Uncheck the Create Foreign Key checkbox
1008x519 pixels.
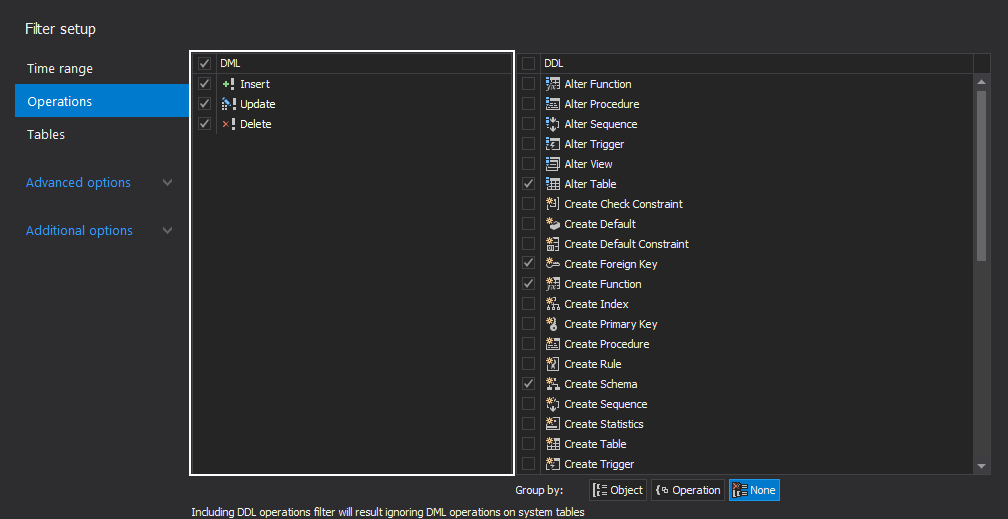click(528, 264)
